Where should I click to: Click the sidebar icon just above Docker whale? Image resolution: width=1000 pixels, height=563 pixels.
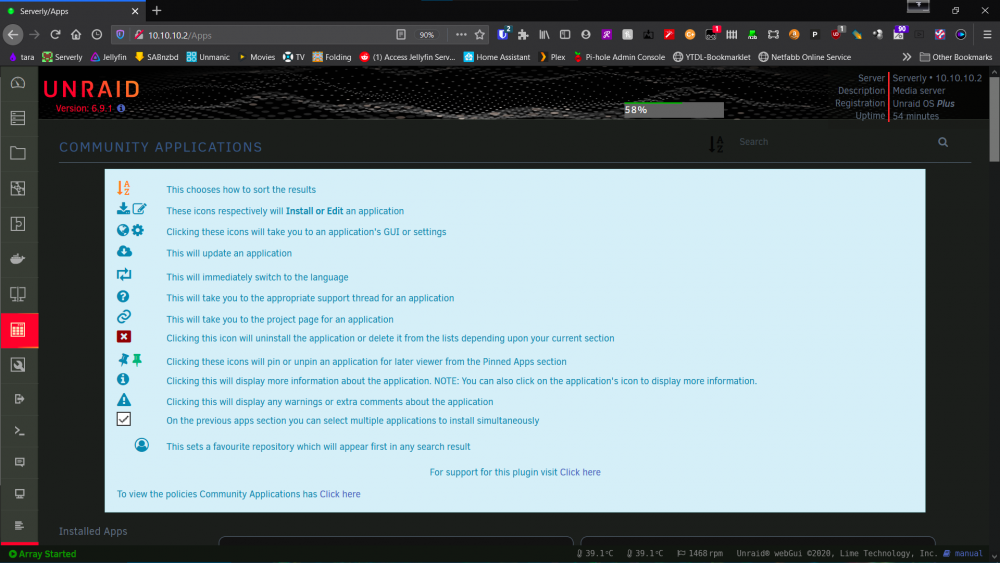tap(18, 224)
